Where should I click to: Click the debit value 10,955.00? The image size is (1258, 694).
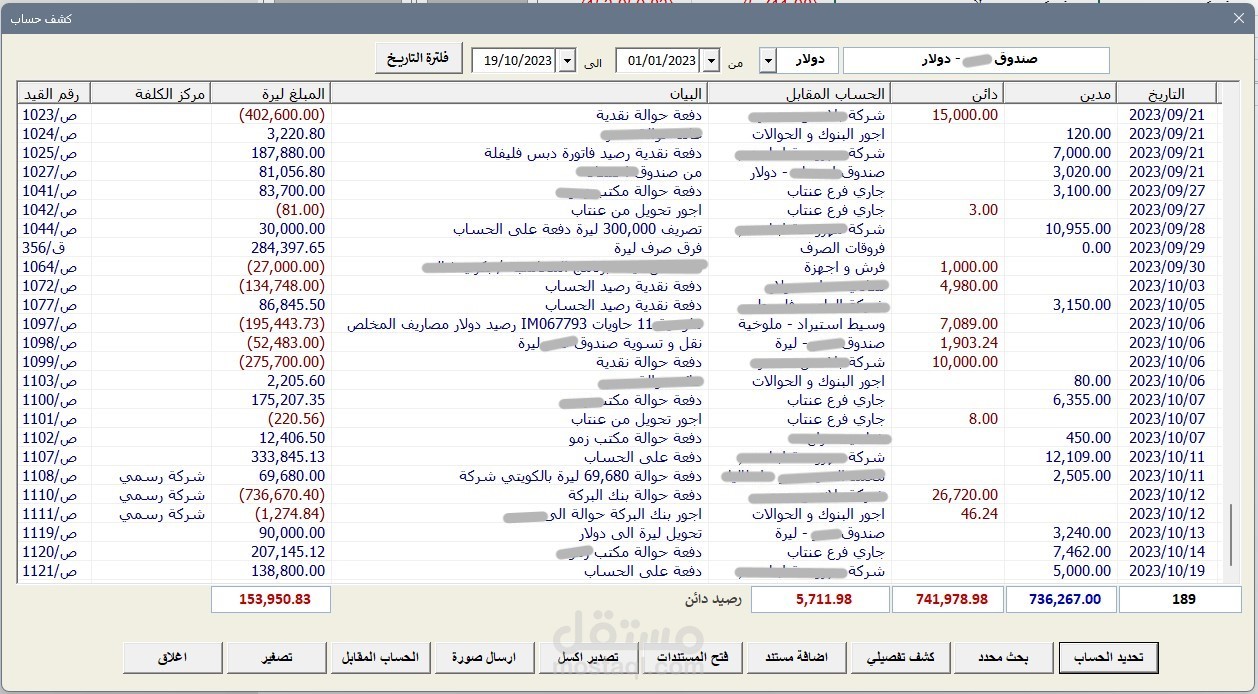tap(1078, 228)
